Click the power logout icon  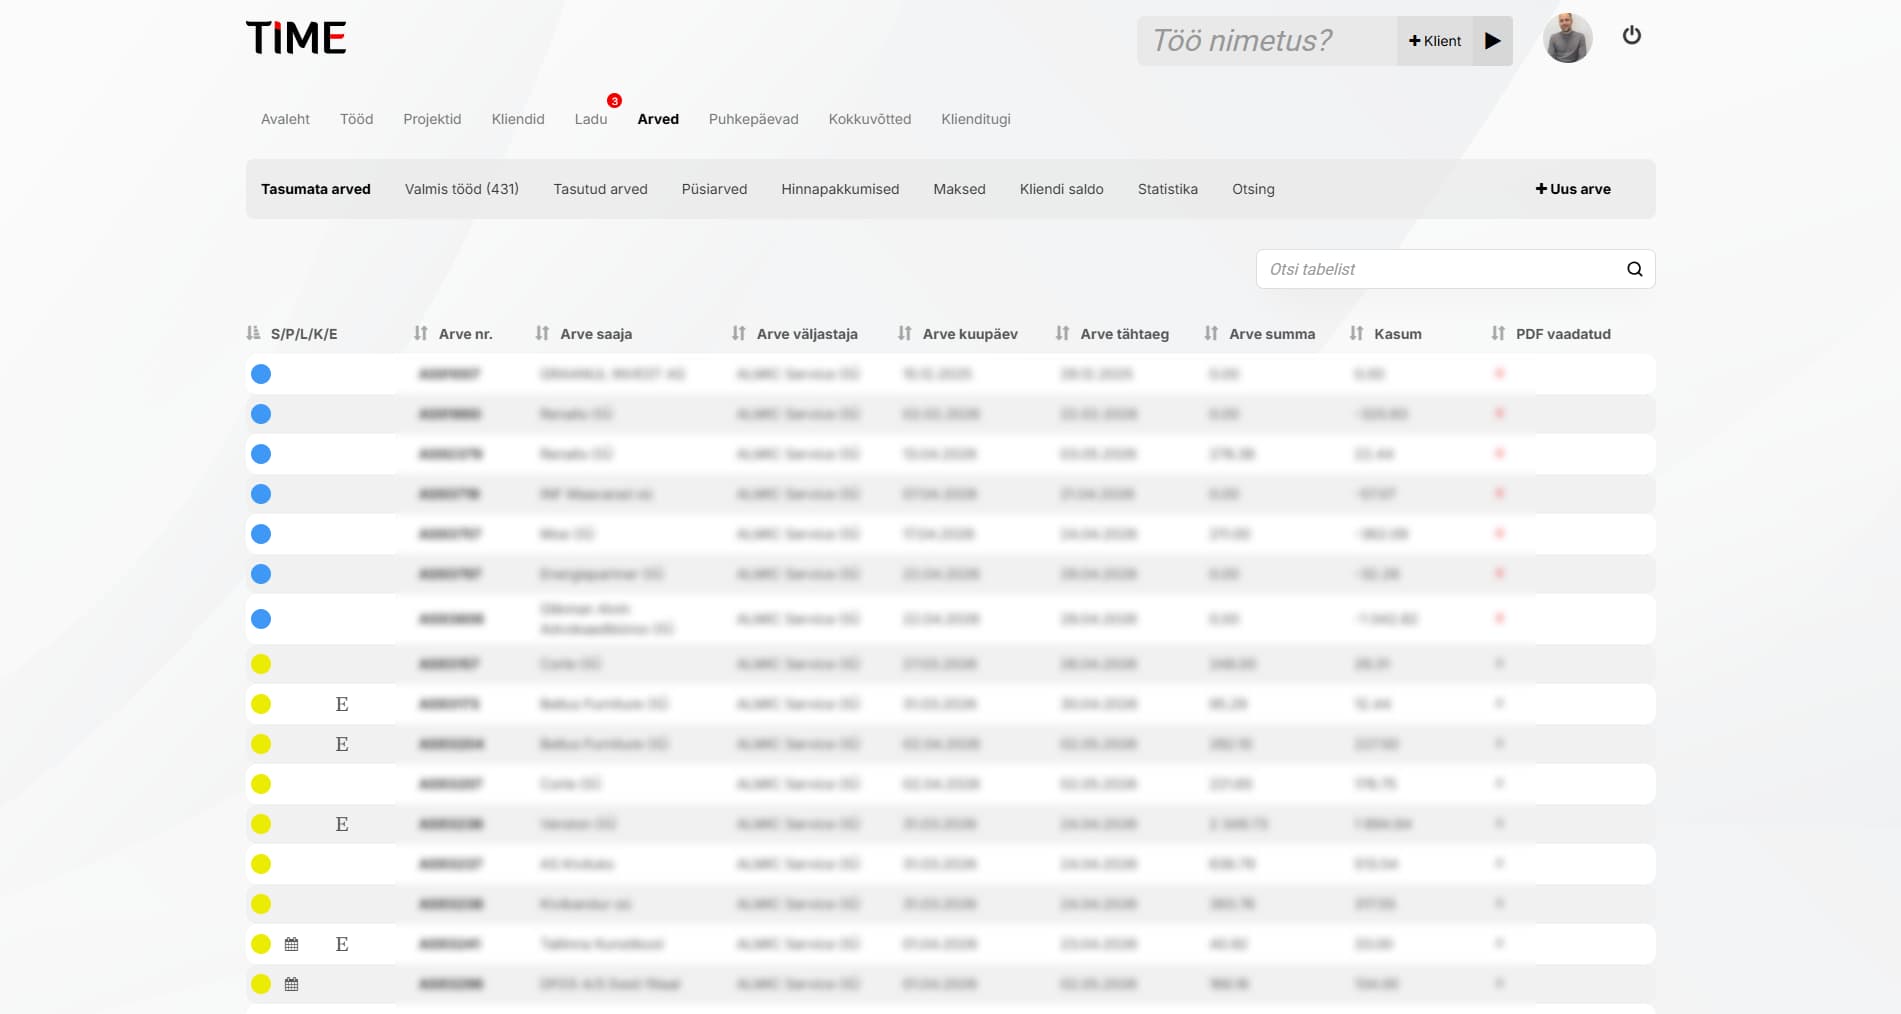tap(1631, 36)
